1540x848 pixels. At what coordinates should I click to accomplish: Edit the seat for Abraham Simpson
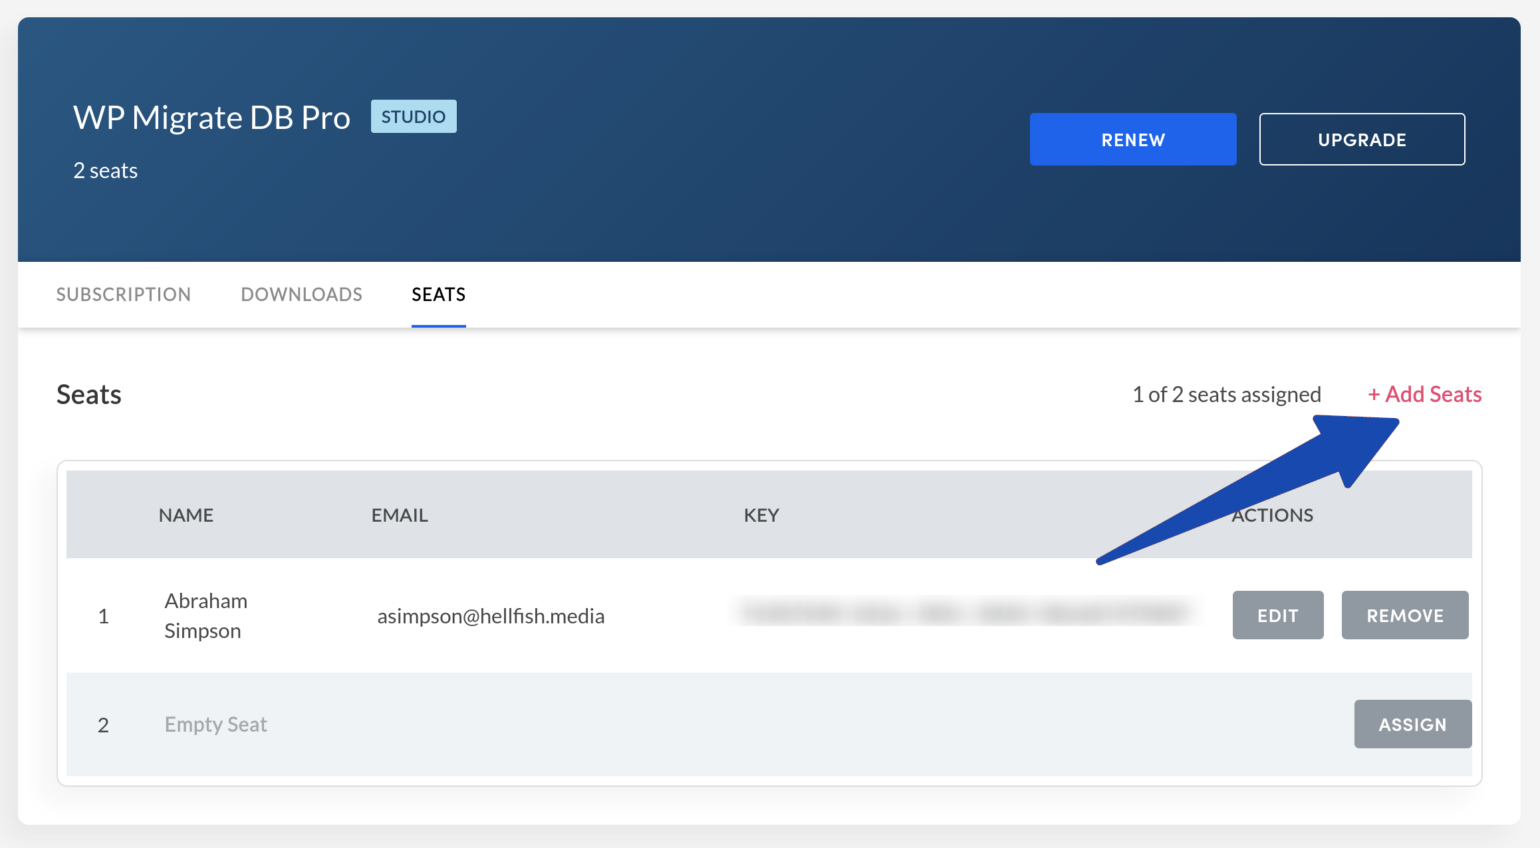click(1277, 615)
